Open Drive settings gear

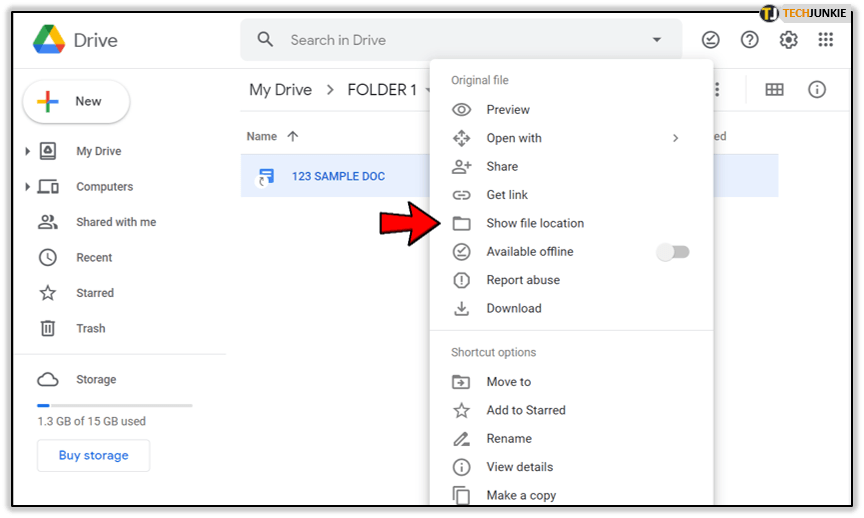click(x=788, y=40)
